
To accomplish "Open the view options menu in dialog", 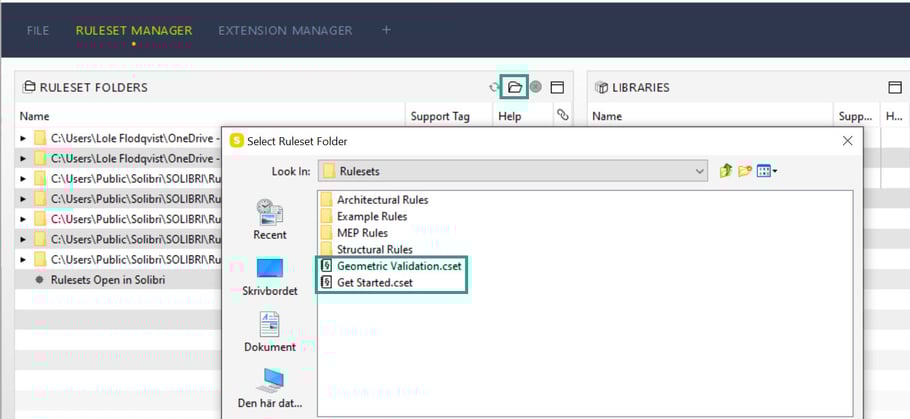I will tap(767, 171).
